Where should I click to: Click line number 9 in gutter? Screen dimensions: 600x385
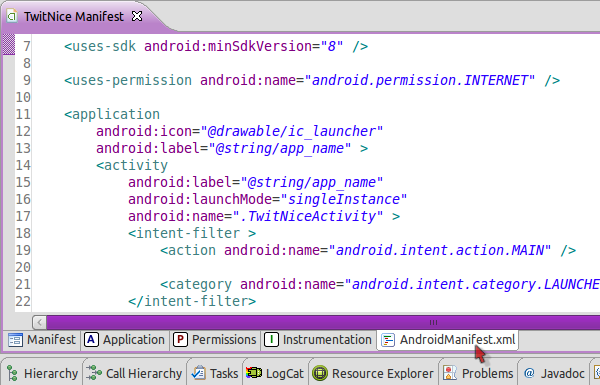click(26, 80)
